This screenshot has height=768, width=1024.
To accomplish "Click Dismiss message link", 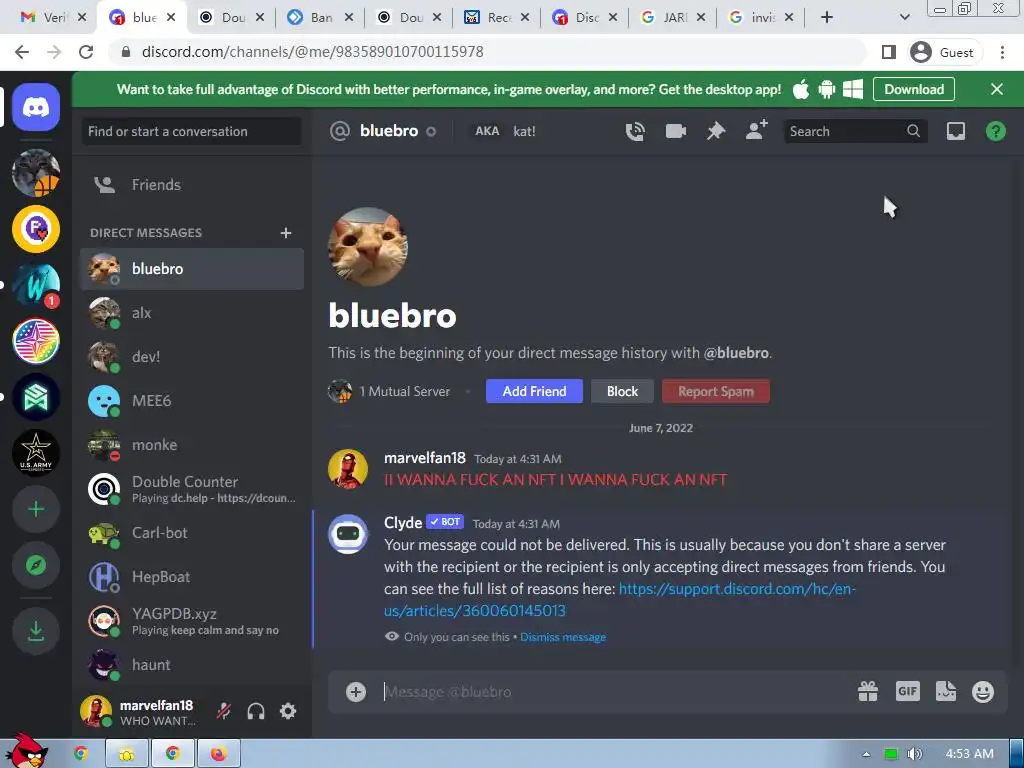I will click(x=563, y=637).
